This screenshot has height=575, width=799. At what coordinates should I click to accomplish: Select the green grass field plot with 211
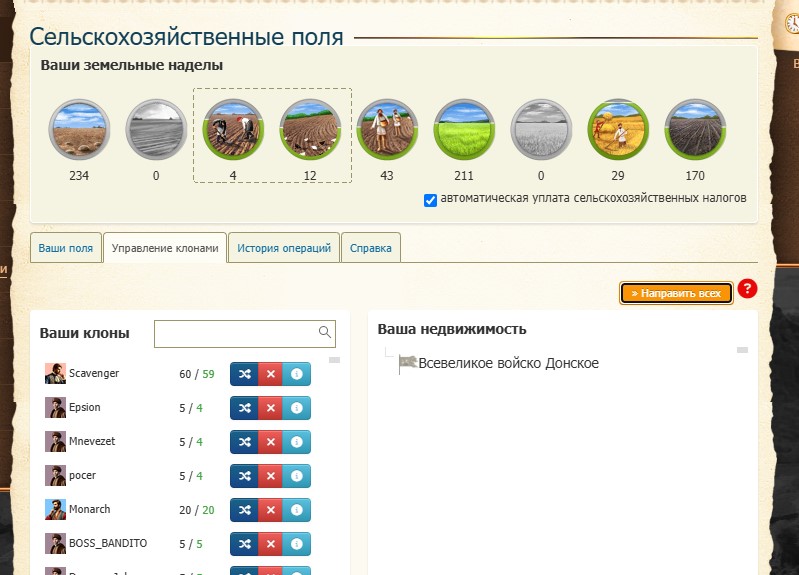(x=464, y=130)
